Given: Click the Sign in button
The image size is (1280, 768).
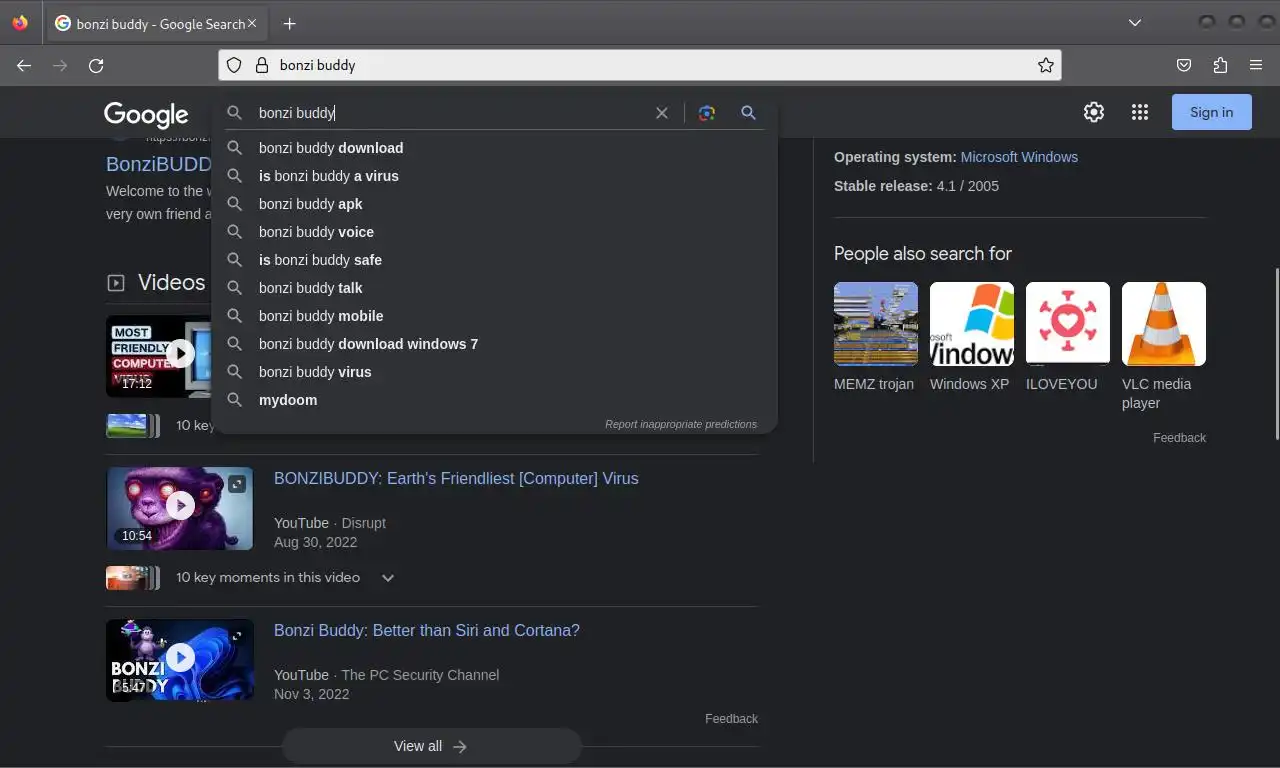Looking at the screenshot, I should coord(1212,112).
